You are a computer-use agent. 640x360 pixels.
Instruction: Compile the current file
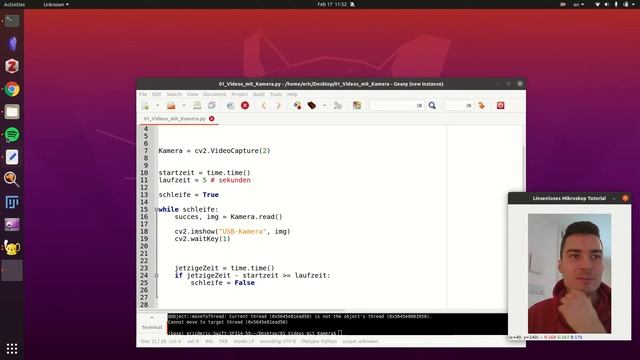[298, 106]
